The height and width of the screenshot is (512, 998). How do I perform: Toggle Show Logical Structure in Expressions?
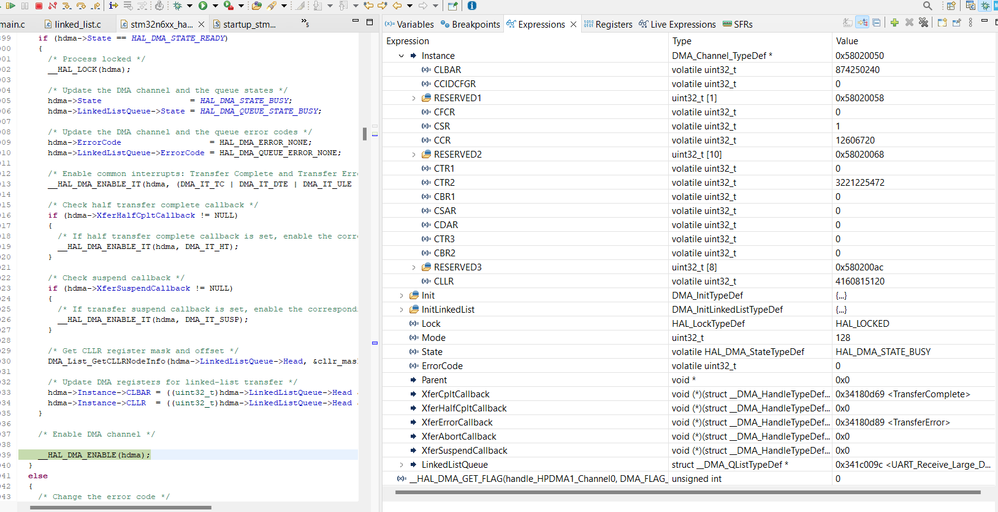(862, 22)
